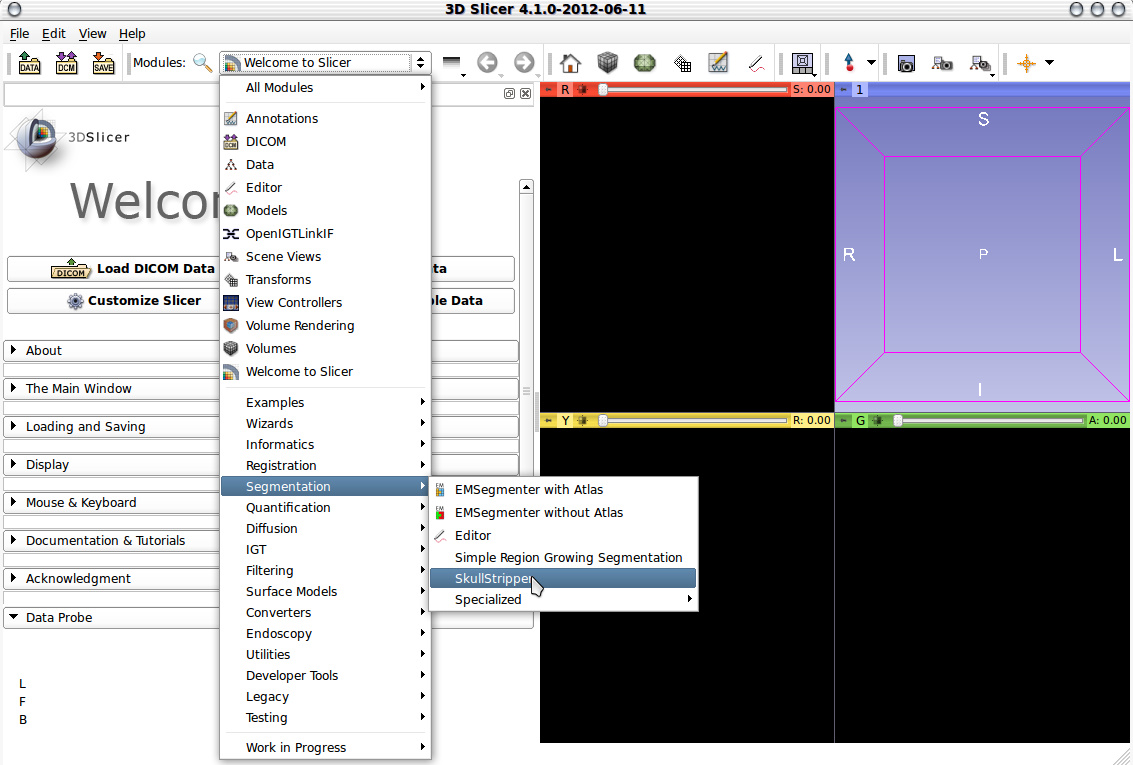The image size is (1133, 765).
Task: Click the Home module house icon
Action: pyautogui.click(x=570, y=63)
